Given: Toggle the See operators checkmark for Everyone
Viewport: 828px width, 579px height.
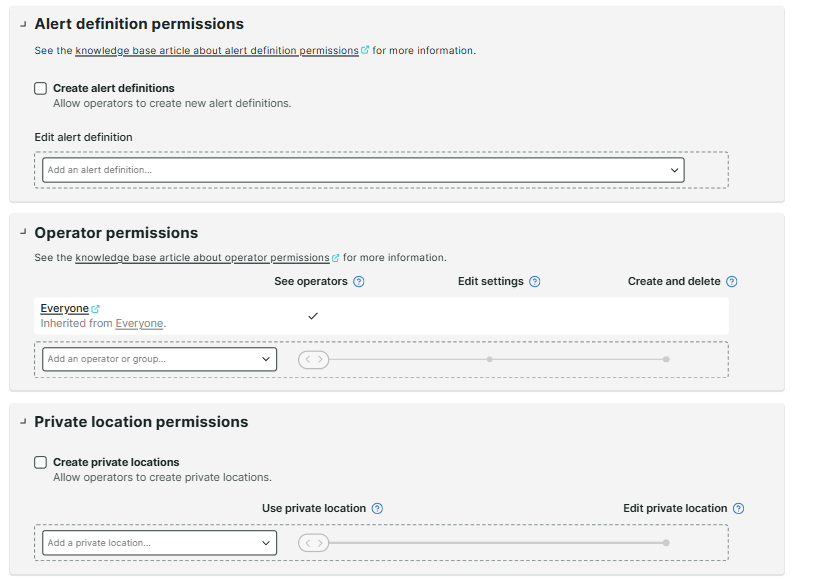Looking at the screenshot, I should tap(313, 315).
